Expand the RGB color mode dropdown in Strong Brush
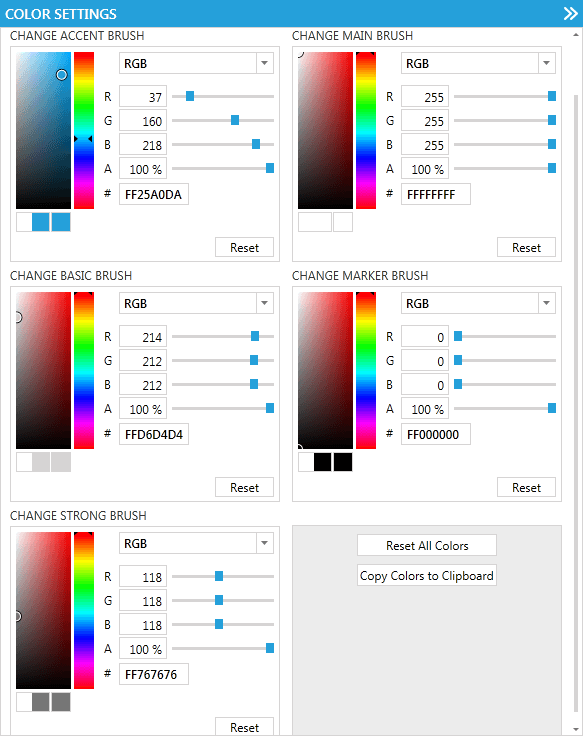 pos(196,543)
